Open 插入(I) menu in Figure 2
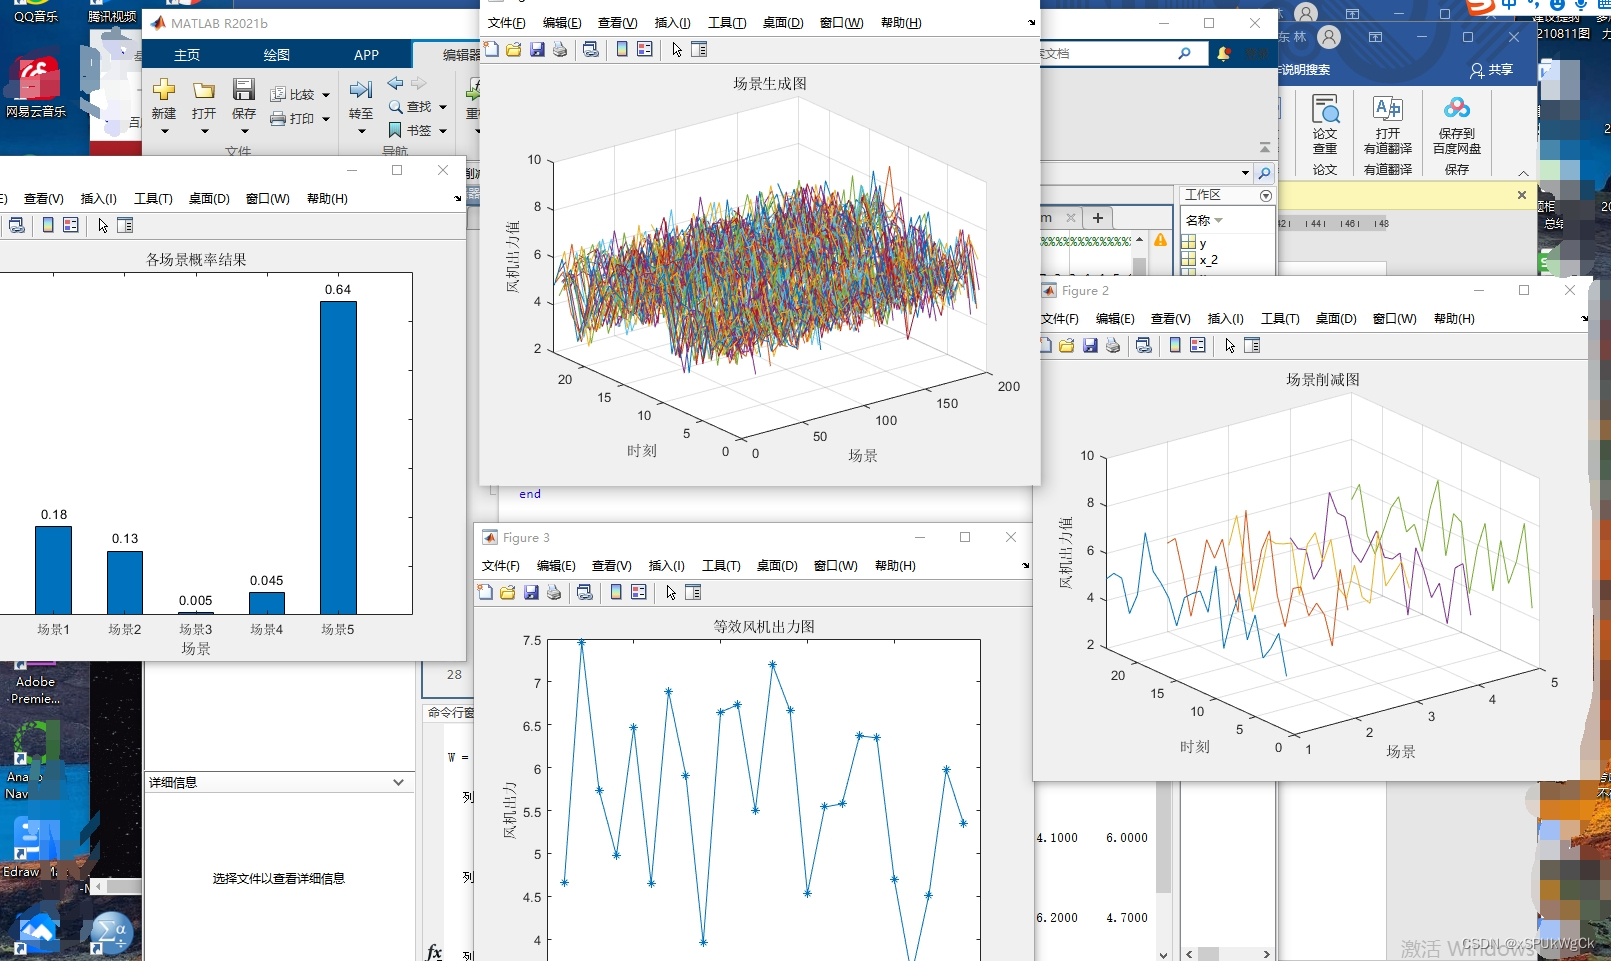Viewport: 1611px width, 961px height. (1226, 319)
